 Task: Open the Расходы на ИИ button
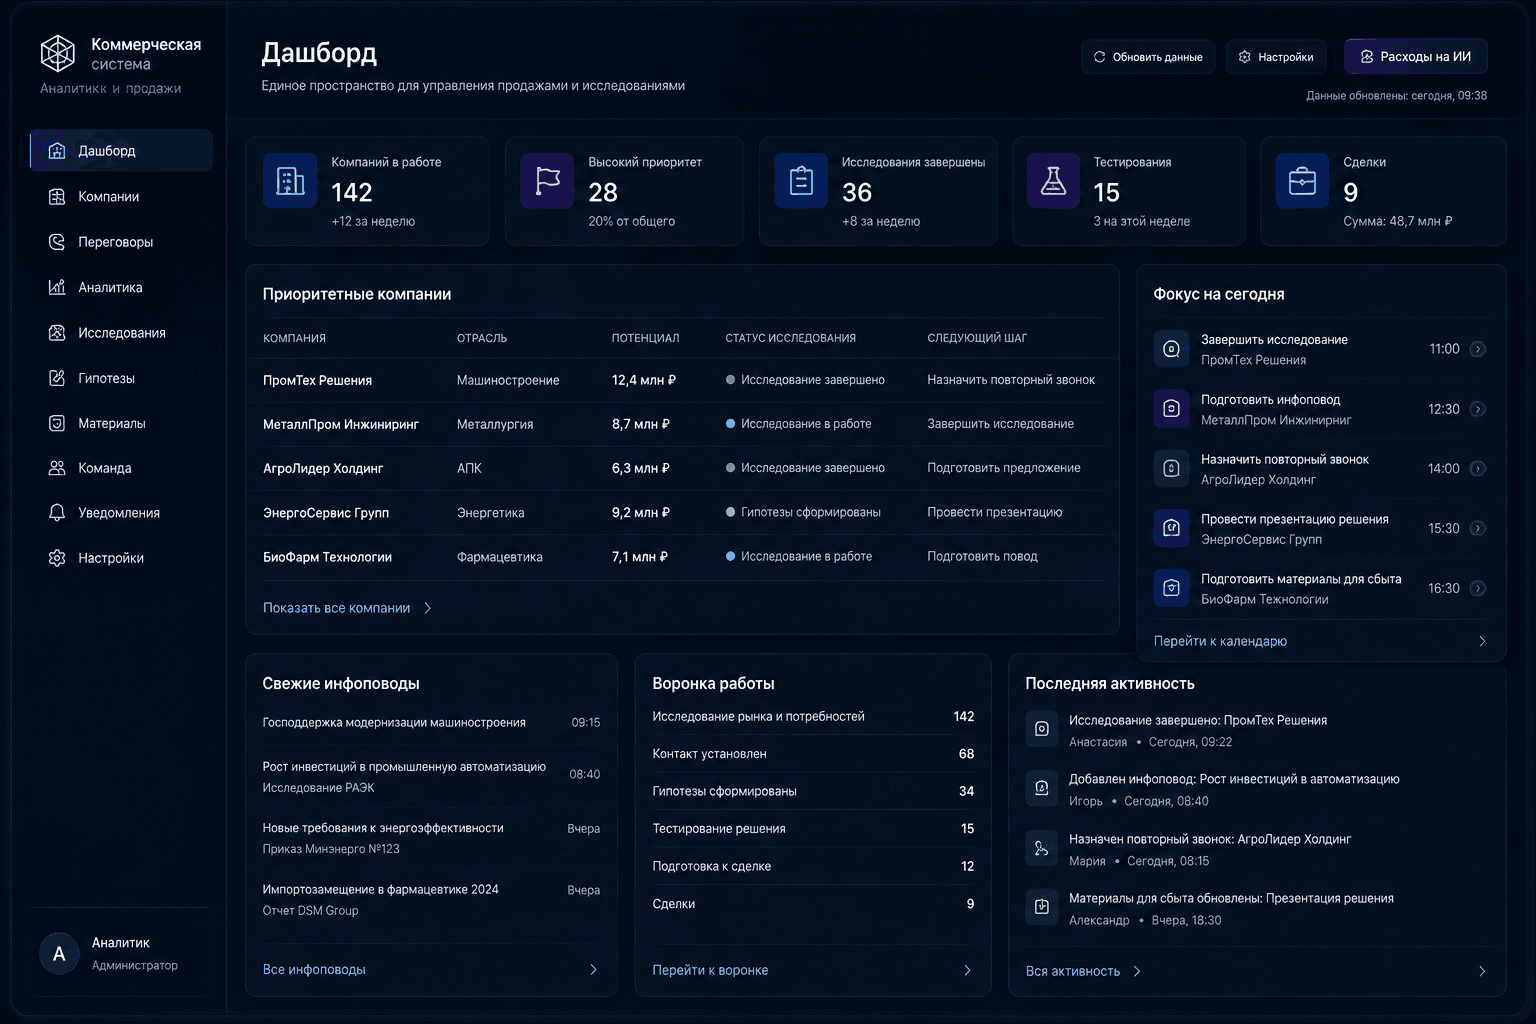[1415, 57]
